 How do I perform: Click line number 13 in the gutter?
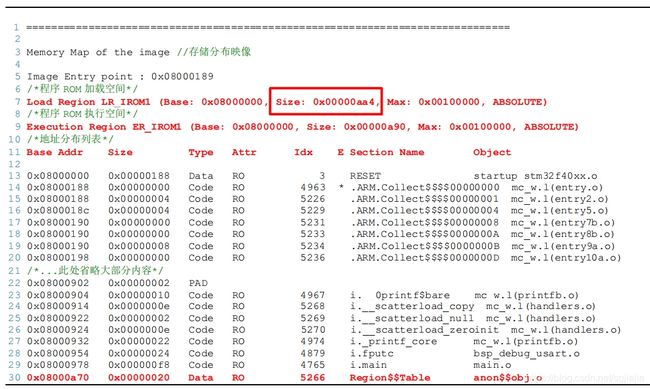pyautogui.click(x=14, y=176)
